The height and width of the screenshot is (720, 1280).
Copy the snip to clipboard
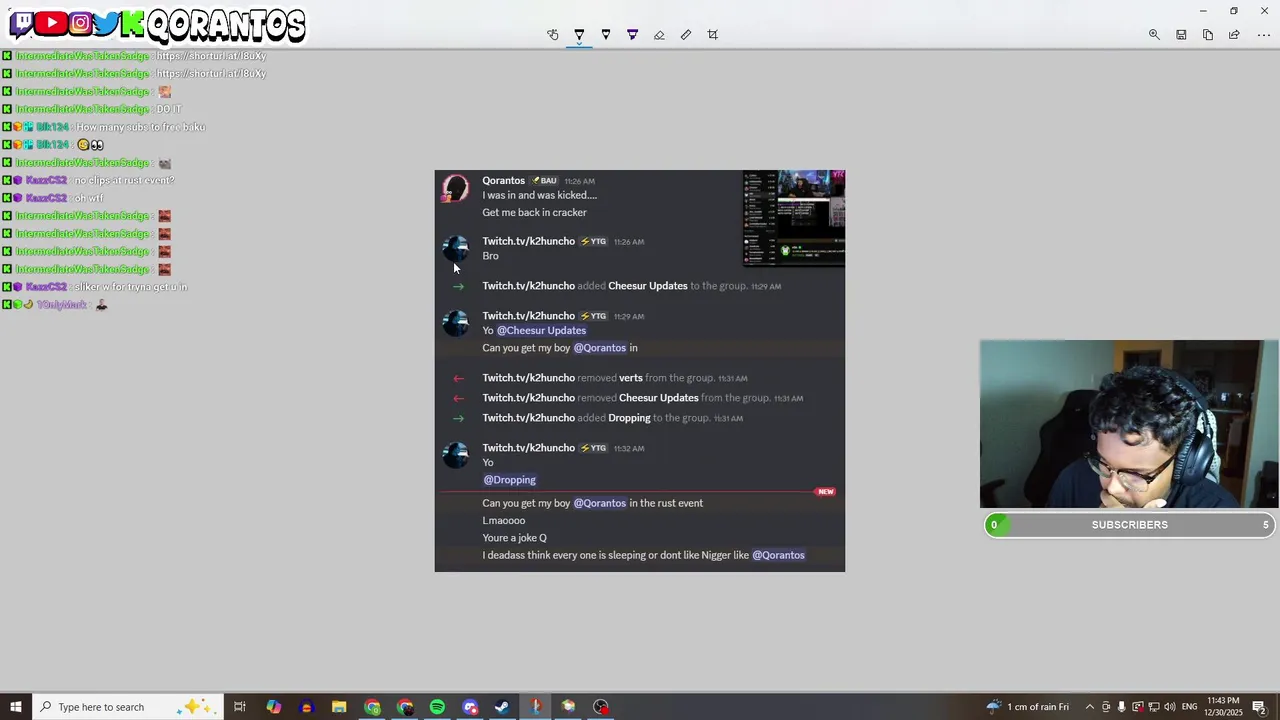click(1208, 35)
